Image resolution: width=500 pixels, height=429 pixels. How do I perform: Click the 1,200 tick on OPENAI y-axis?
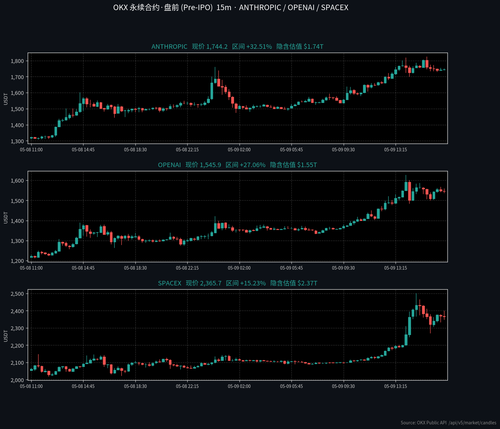pyautogui.click(x=17, y=261)
